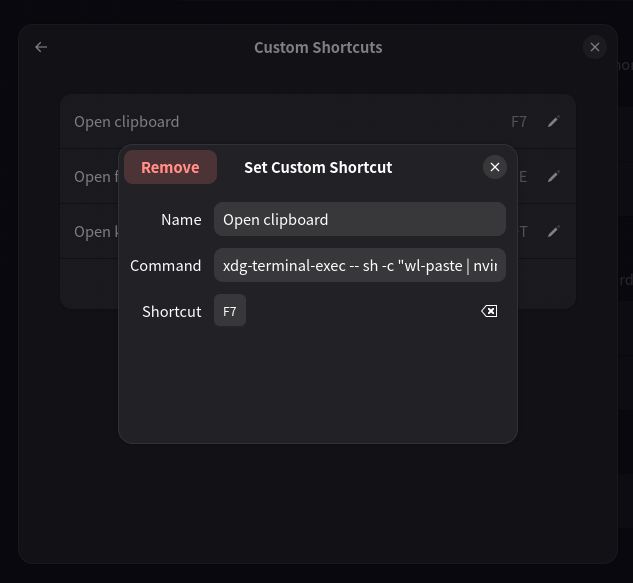Click the Shortcut label in the dialog
The height and width of the screenshot is (583, 633).
pyautogui.click(x=171, y=311)
